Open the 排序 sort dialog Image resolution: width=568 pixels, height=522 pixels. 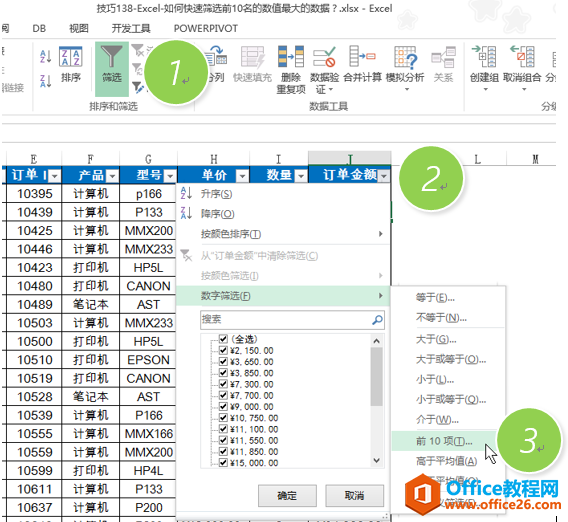pos(70,64)
